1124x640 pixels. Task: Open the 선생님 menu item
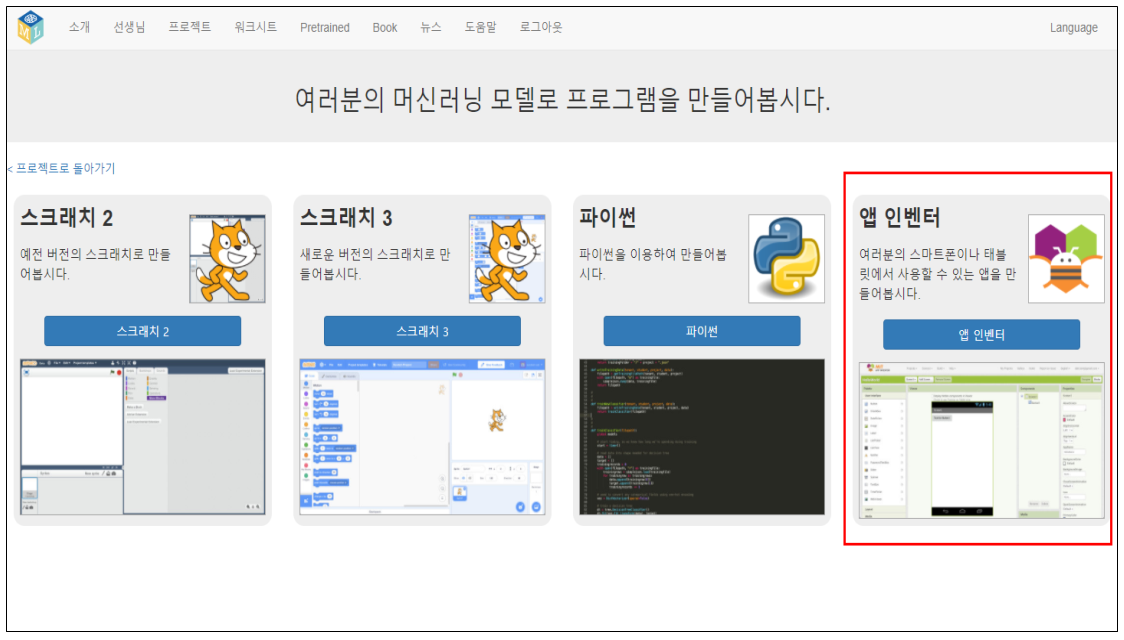[129, 27]
